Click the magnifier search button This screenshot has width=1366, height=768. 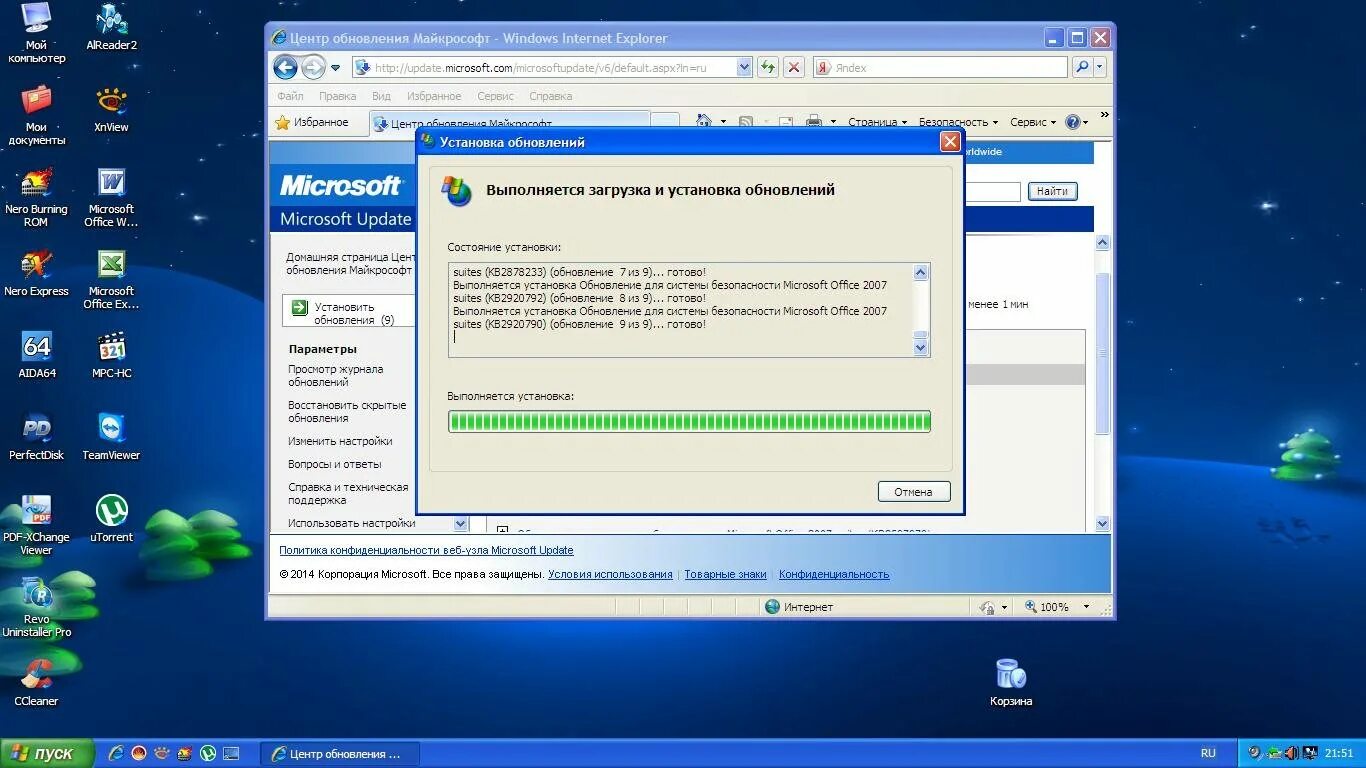pyautogui.click(x=1081, y=67)
